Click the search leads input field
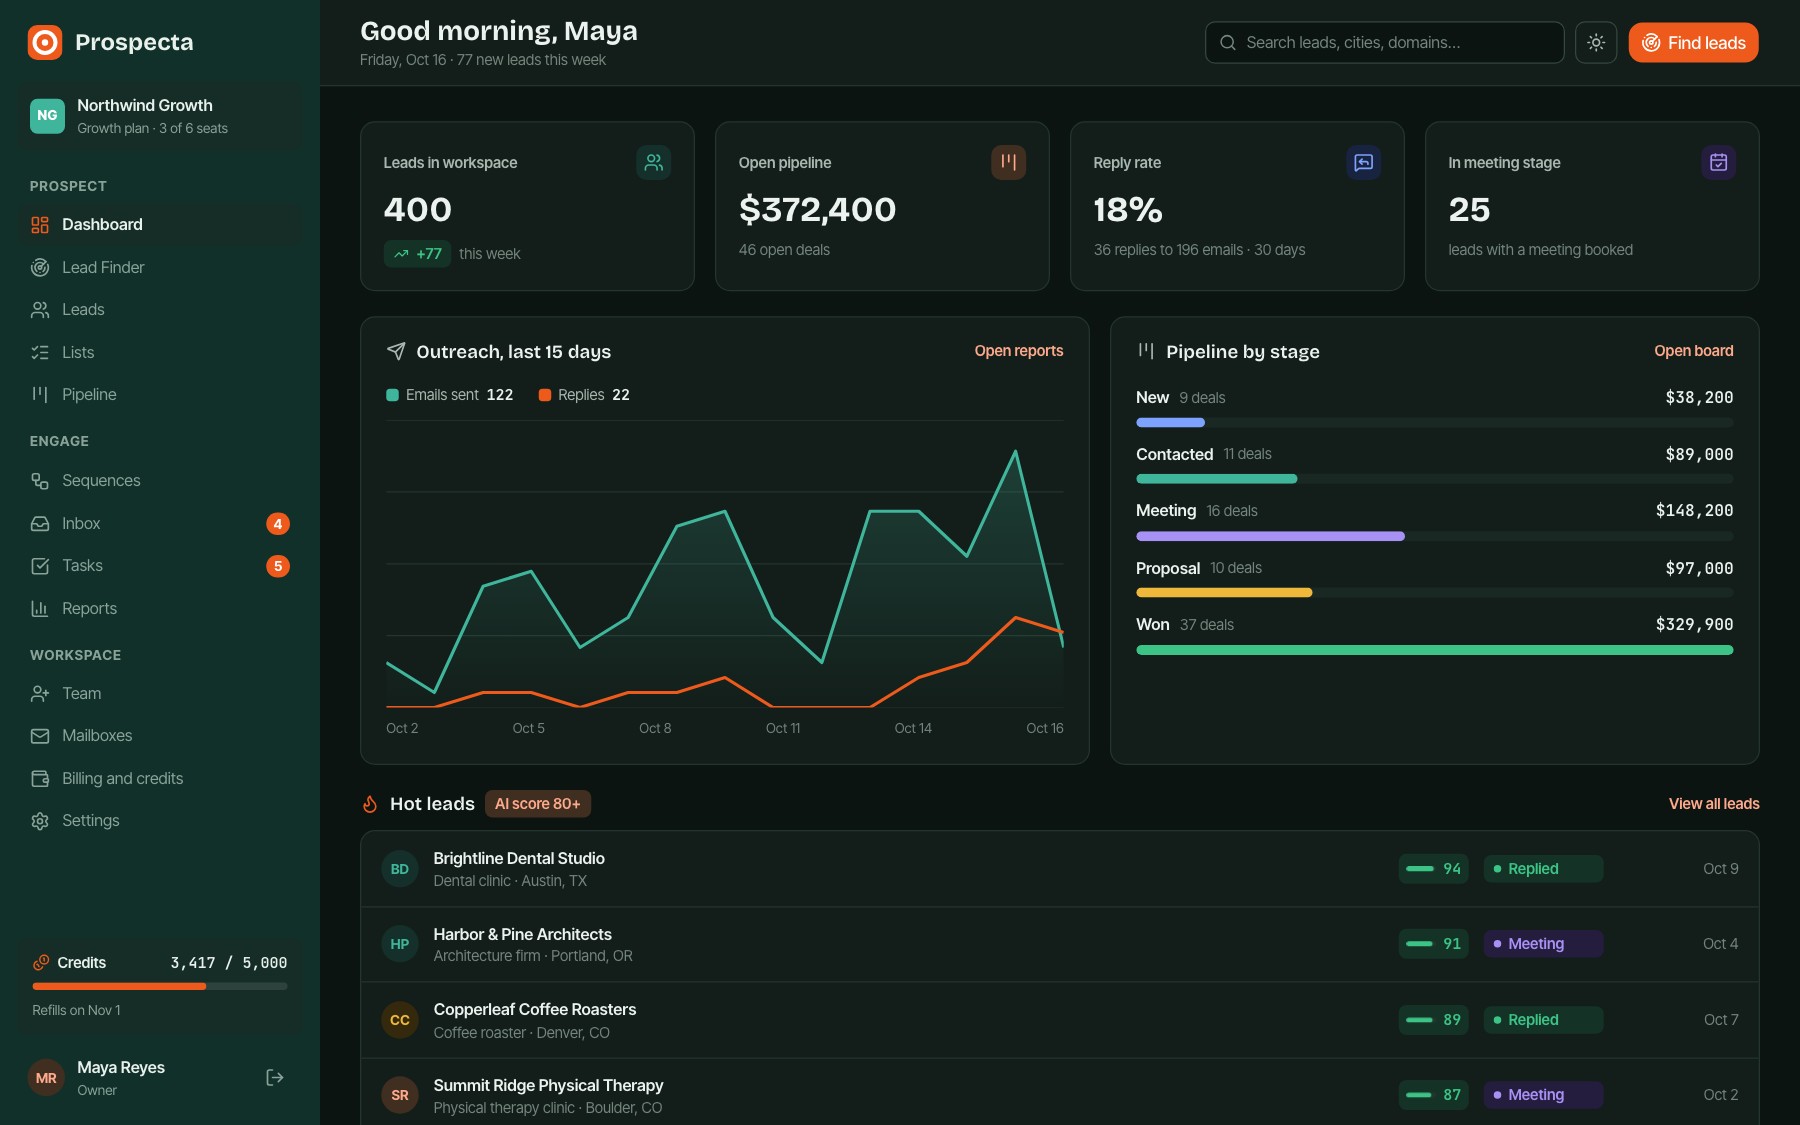1800x1125 pixels. (1385, 43)
